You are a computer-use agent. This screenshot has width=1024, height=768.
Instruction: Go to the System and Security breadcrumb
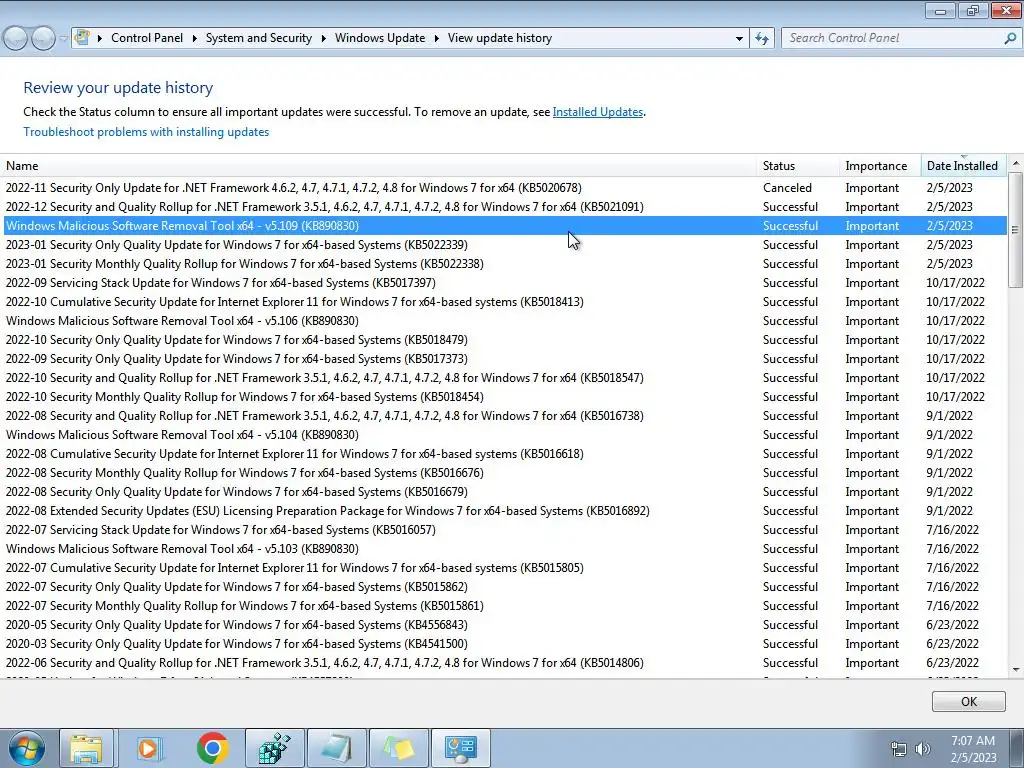pyautogui.click(x=259, y=38)
